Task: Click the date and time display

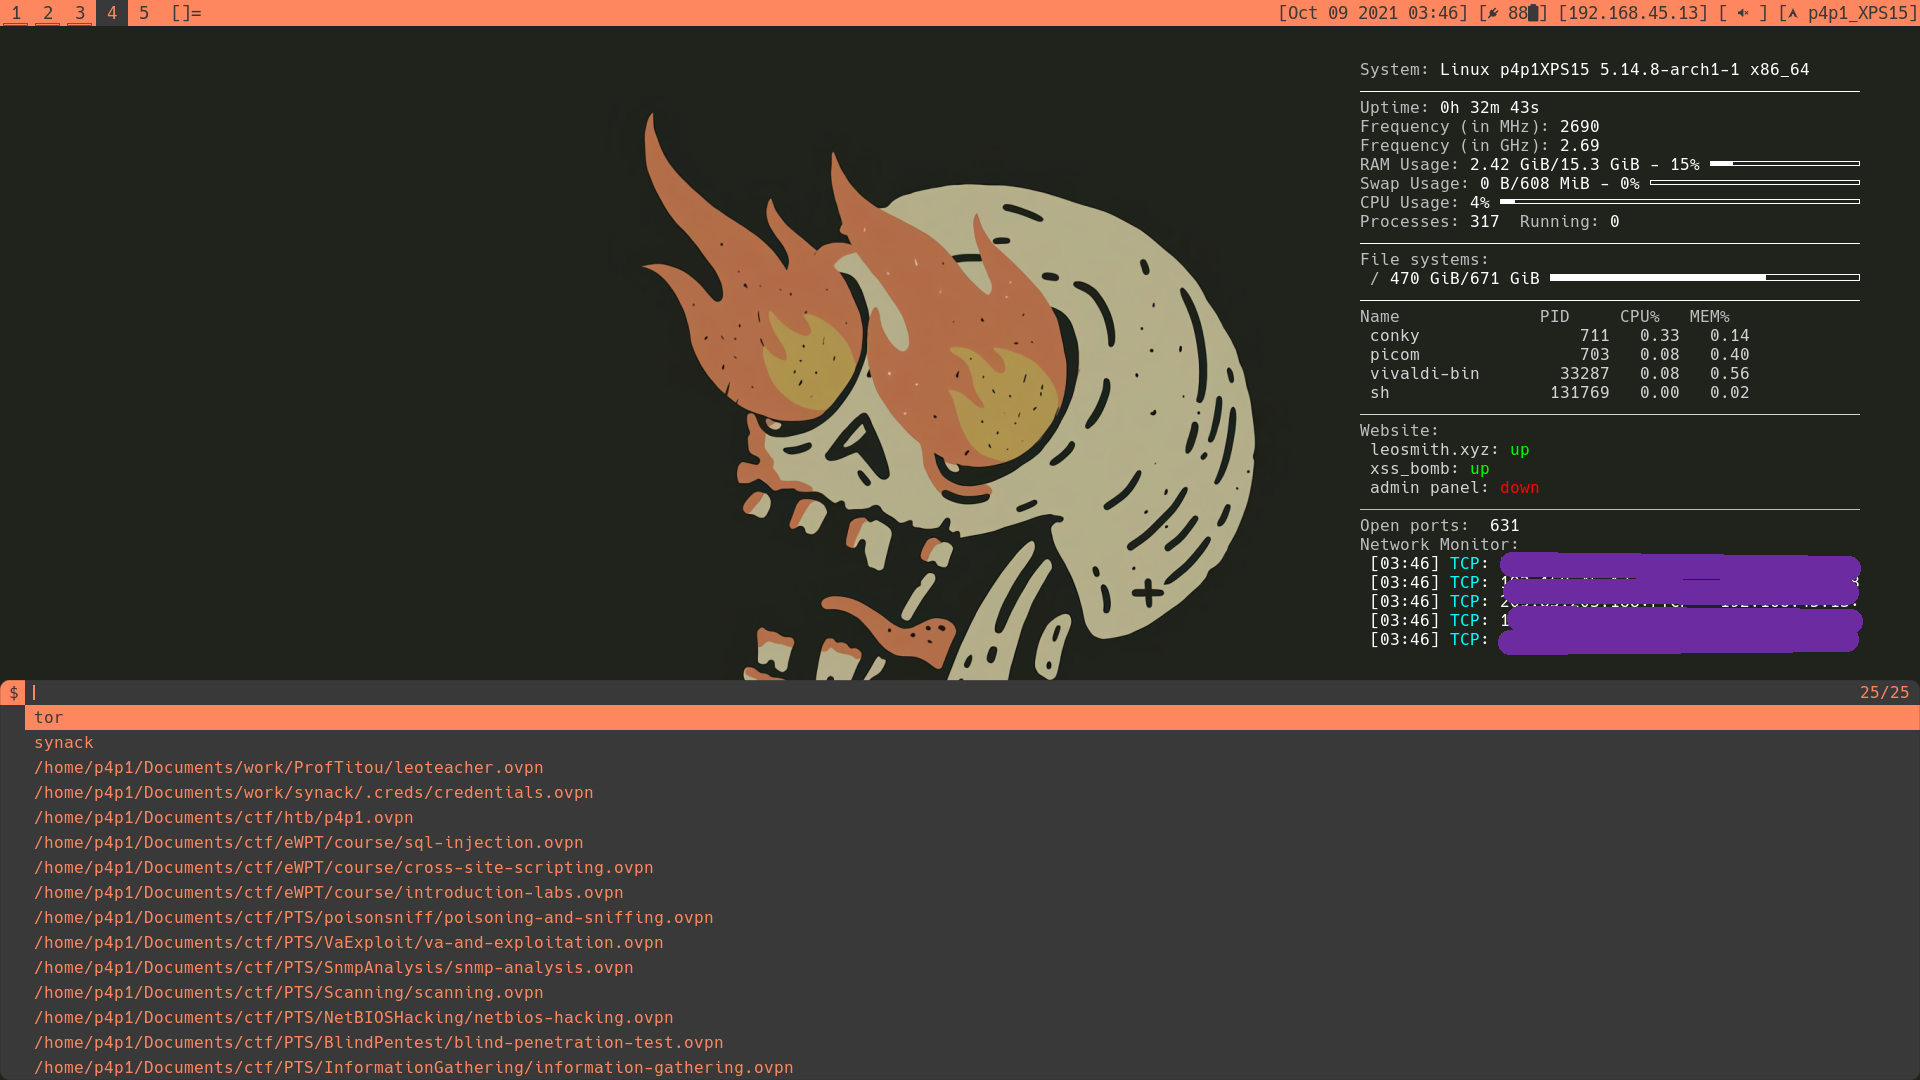Action: 1370,13
